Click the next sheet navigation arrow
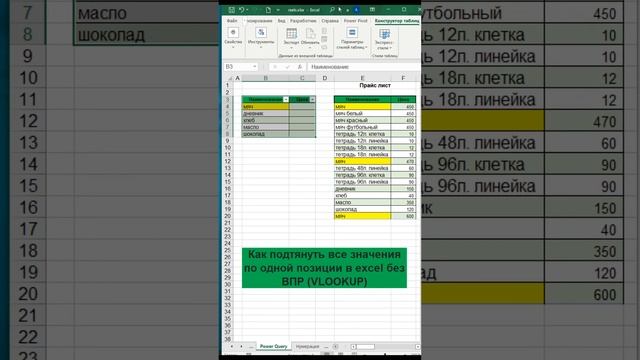Image resolution: width=640 pixels, height=360 pixels. coord(241,347)
